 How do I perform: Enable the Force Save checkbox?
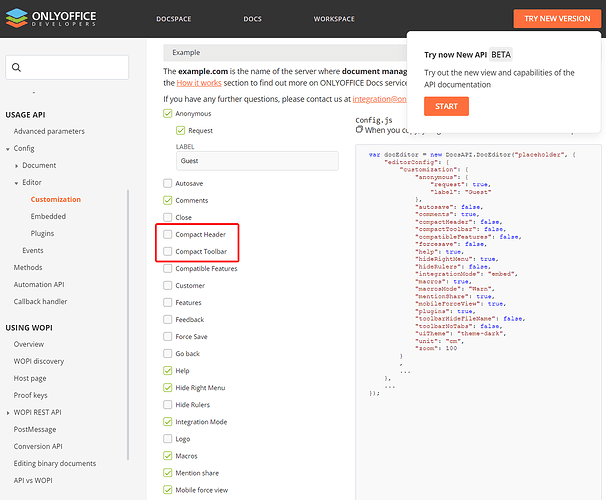167,336
